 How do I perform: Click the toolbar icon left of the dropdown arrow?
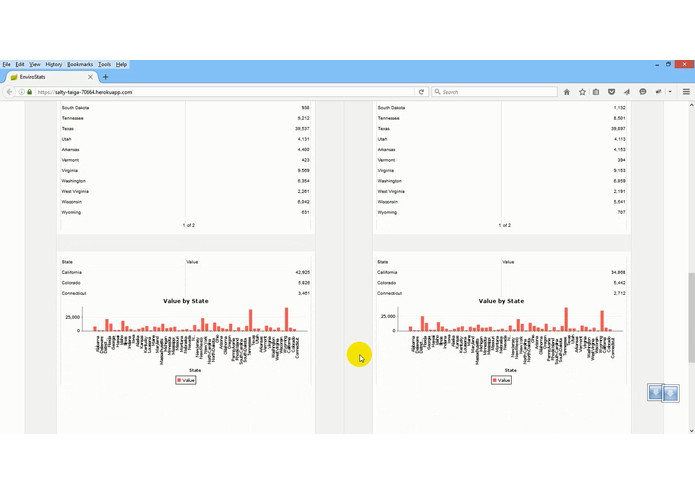tap(659, 92)
